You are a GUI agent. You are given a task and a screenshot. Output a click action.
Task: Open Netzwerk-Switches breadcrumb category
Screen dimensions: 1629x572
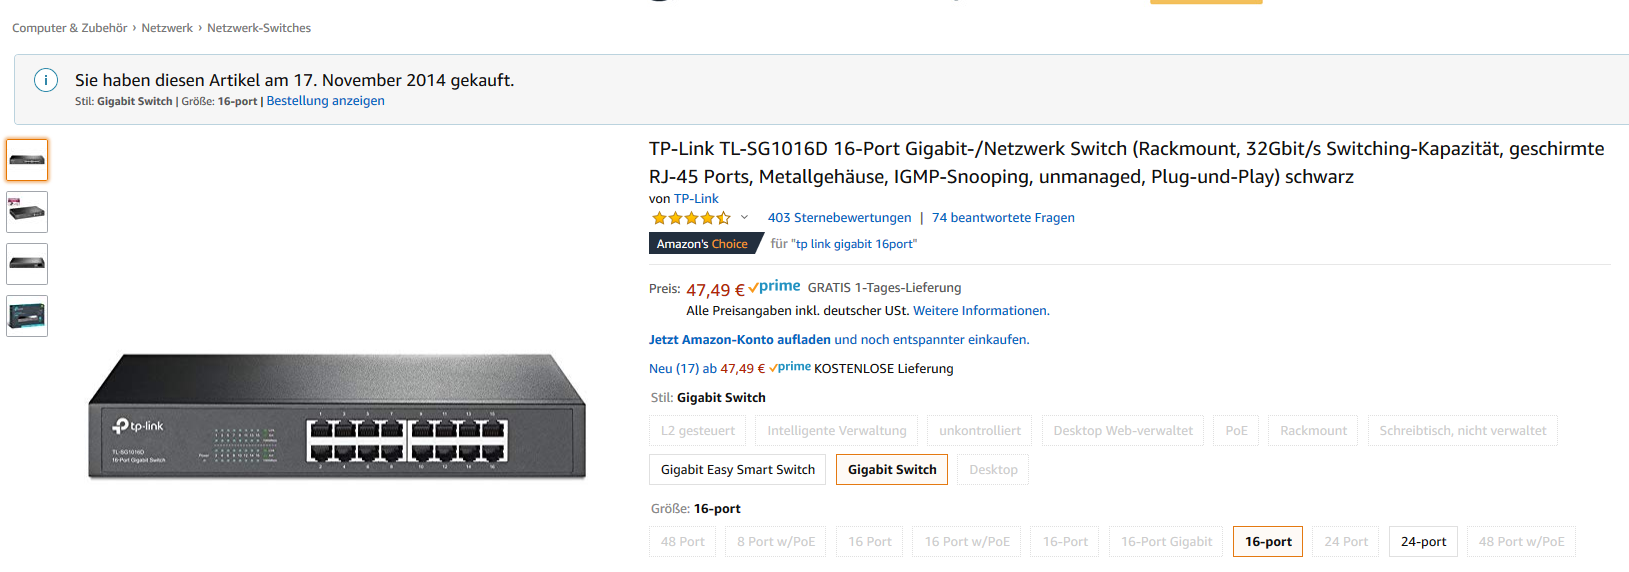[259, 28]
